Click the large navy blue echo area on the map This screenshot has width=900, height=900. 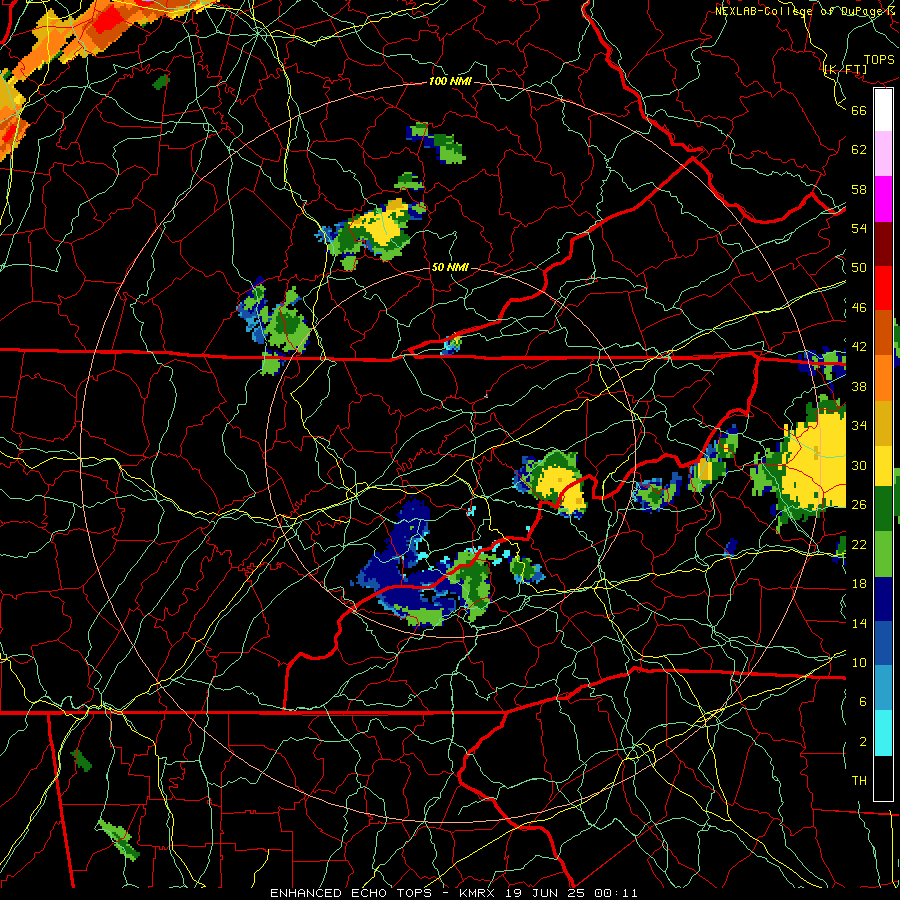(405, 565)
